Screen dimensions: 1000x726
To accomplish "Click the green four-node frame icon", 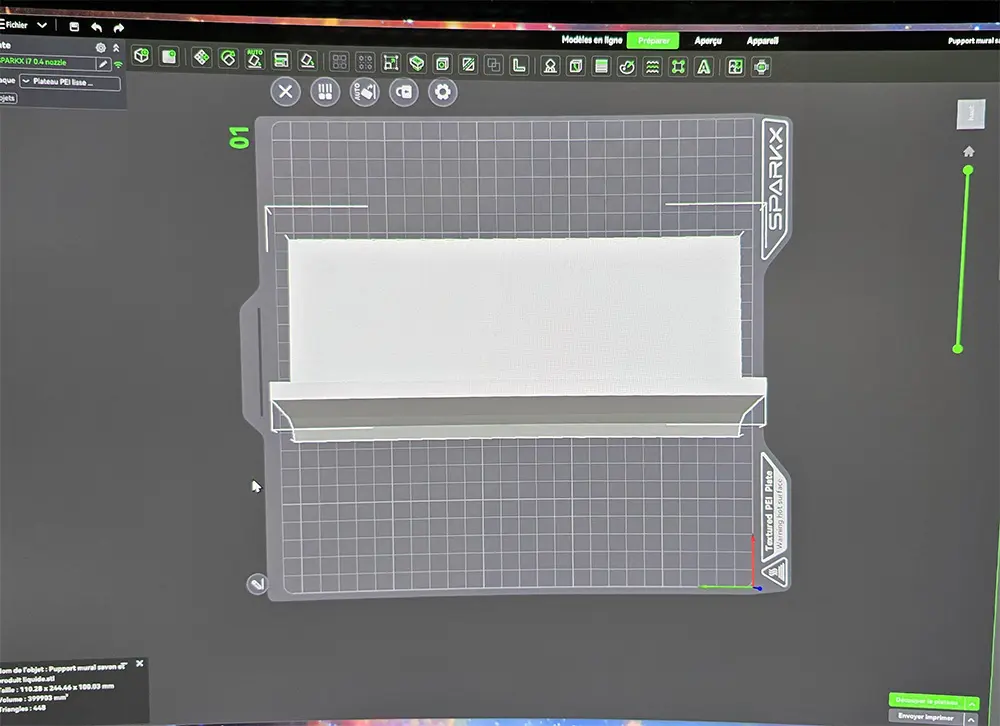I will pyautogui.click(x=678, y=67).
